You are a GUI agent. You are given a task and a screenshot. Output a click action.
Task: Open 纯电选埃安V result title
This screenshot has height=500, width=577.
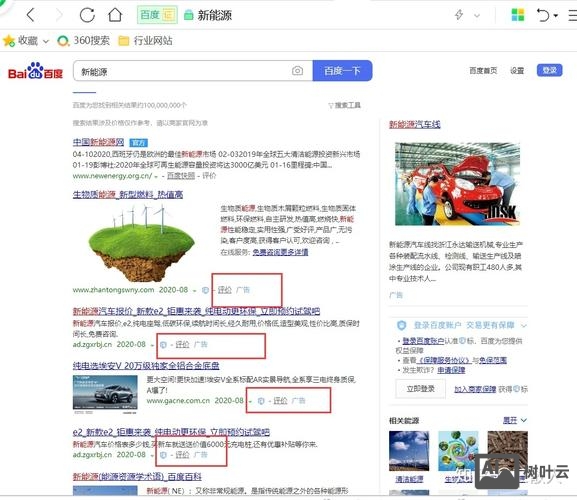pos(146,366)
